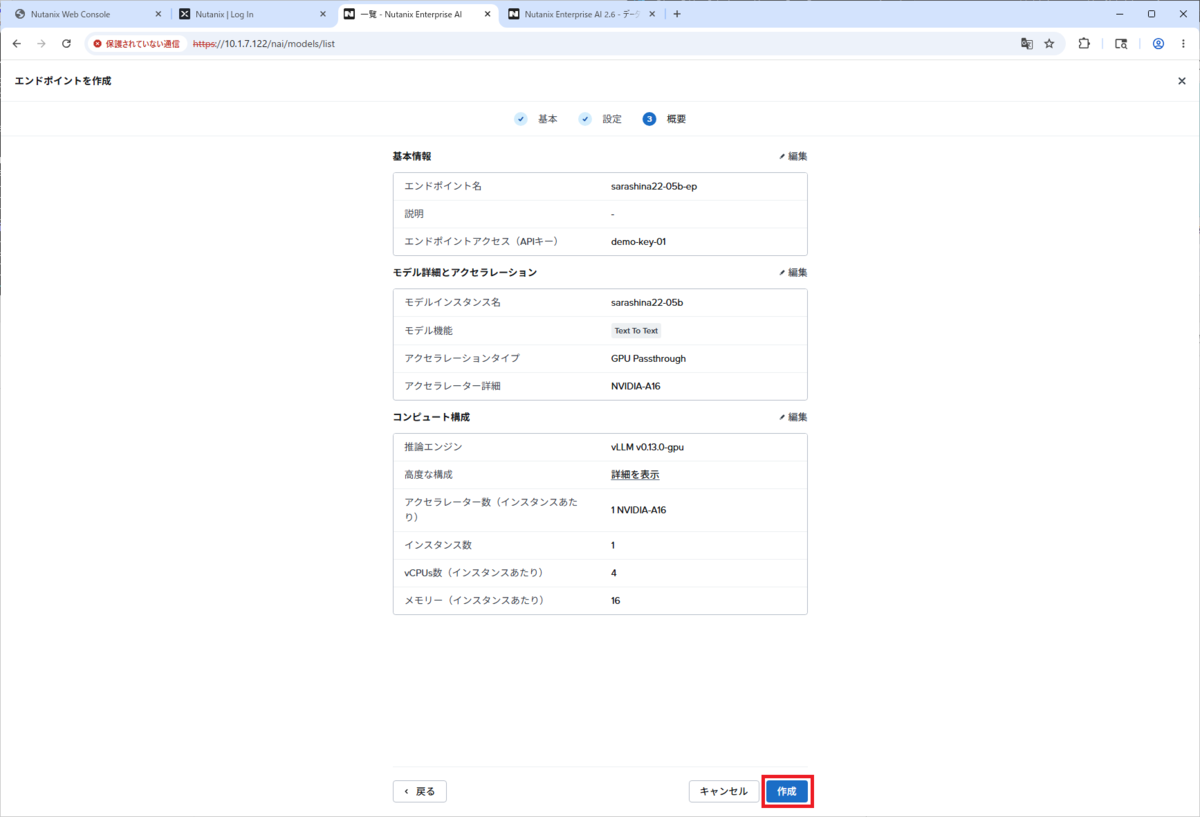Click the translate page icon
1200x817 pixels.
(x=1026, y=44)
